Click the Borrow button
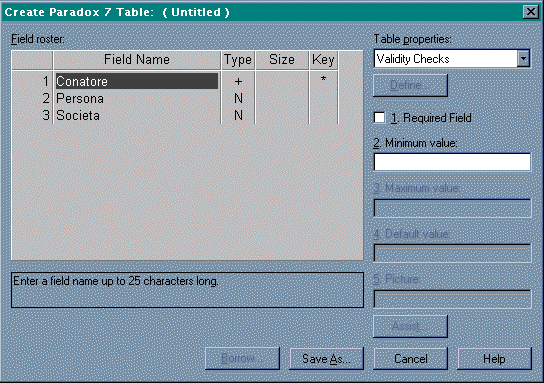Screen dimensions: 544x383 (x=242, y=358)
